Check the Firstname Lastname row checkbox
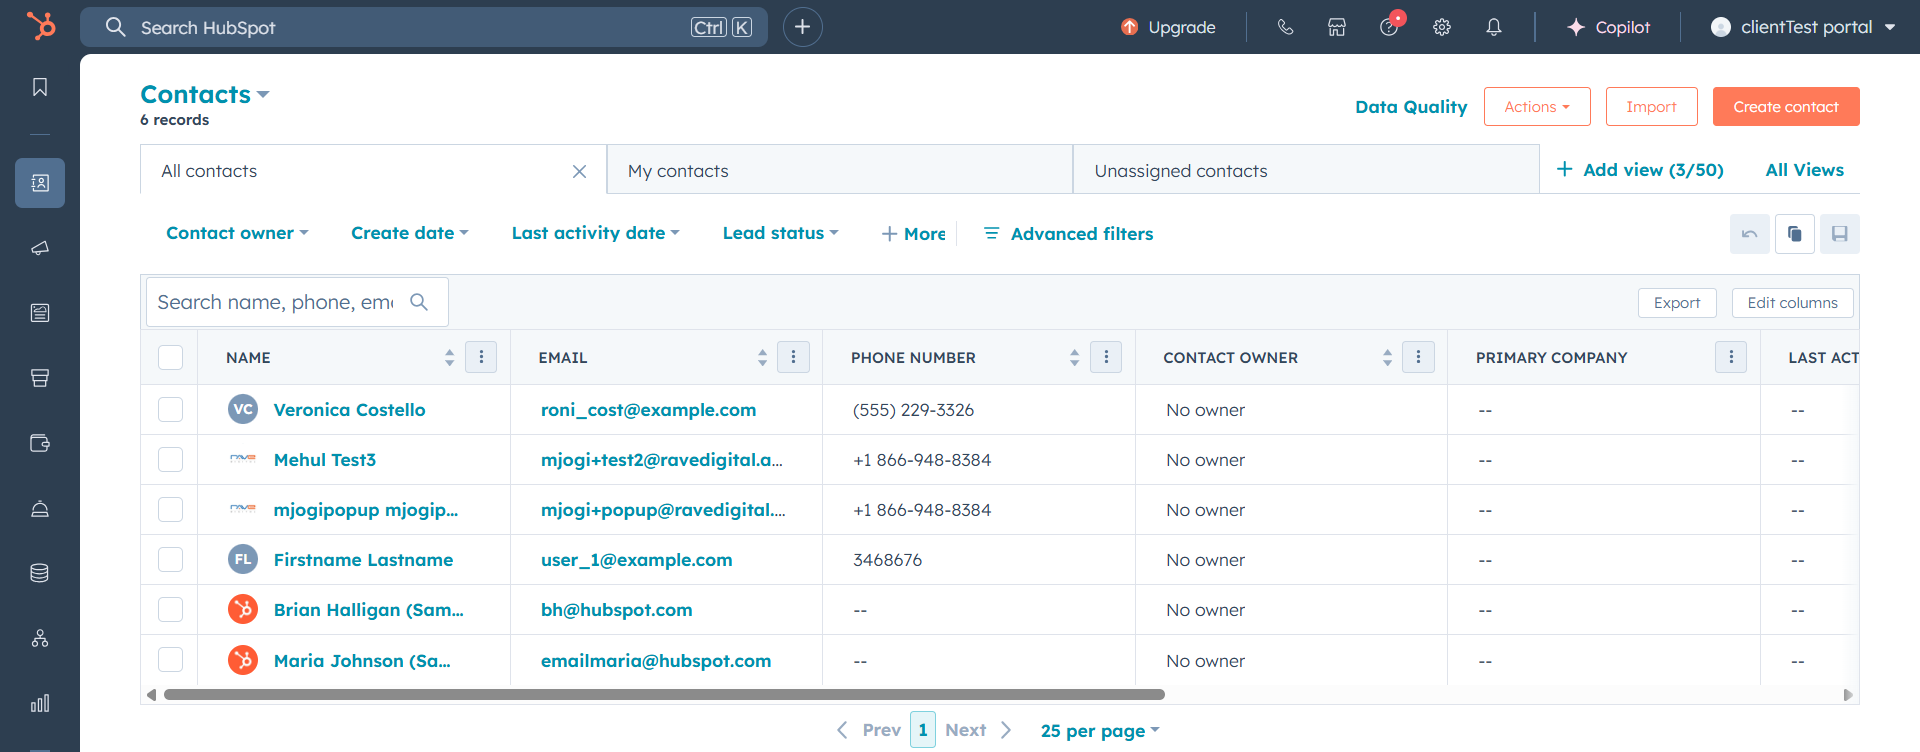The width and height of the screenshot is (1920, 752). 171,560
